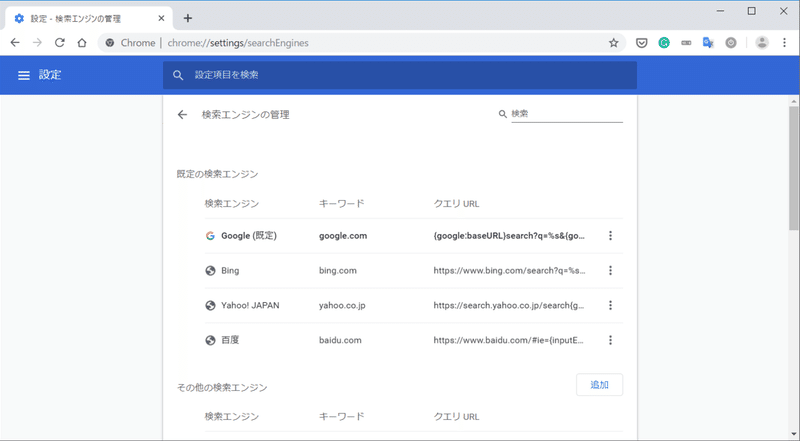Screen dimensions: 800x441
Task: Click the globe icon next to Yahoo! JAPAN
Action: tap(210, 305)
